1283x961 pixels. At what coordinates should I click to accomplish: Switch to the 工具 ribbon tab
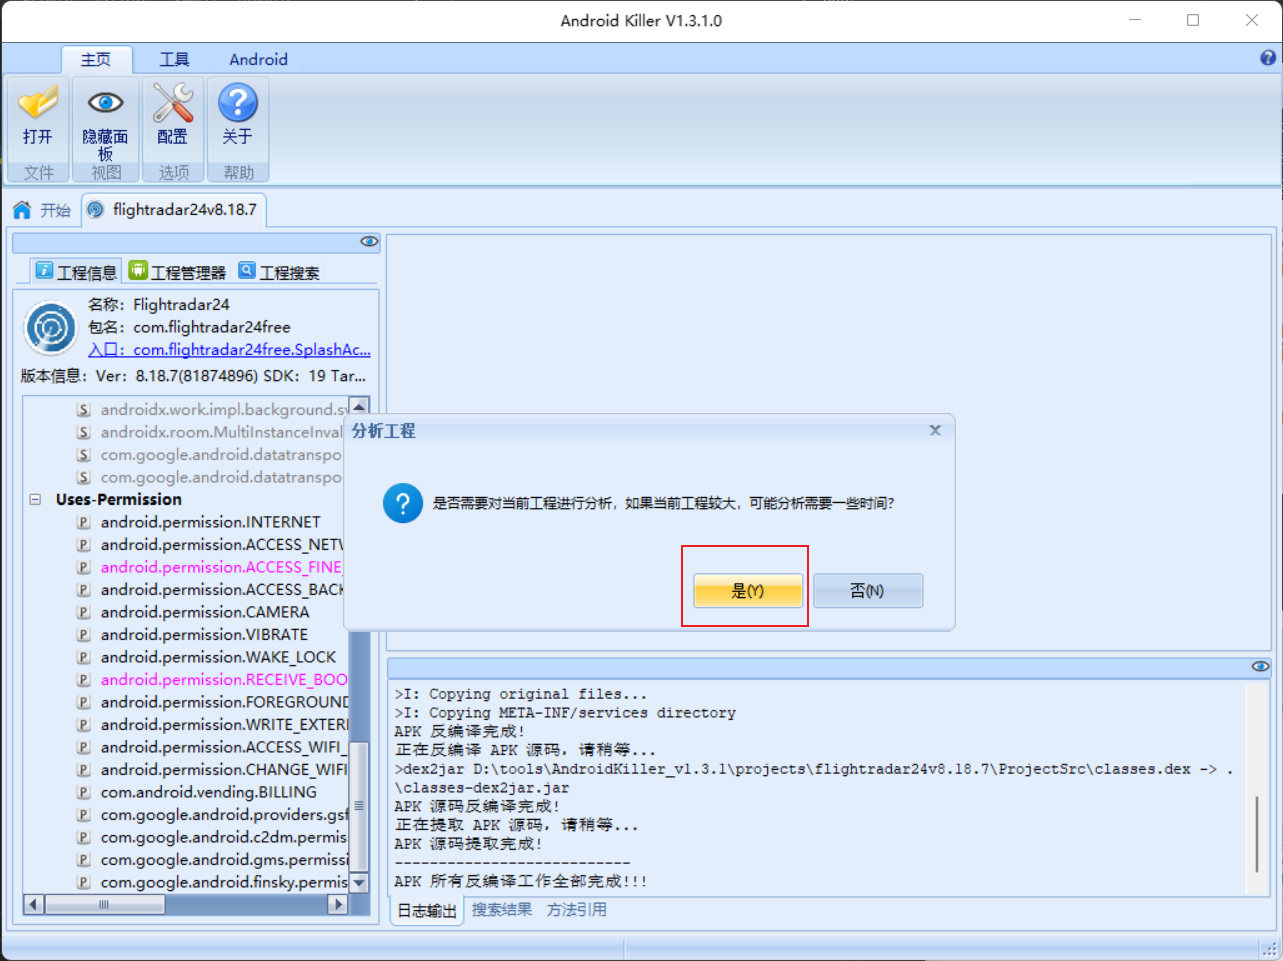point(174,59)
